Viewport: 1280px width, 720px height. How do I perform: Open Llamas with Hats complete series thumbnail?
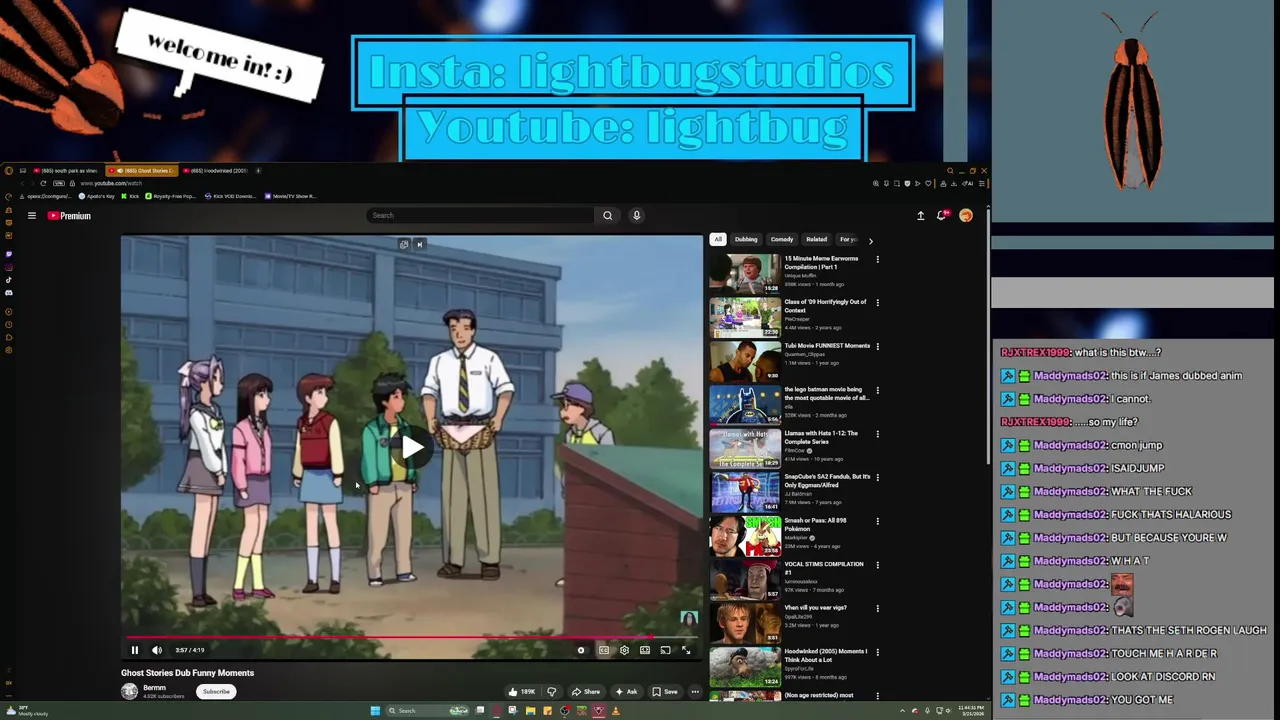745,449
